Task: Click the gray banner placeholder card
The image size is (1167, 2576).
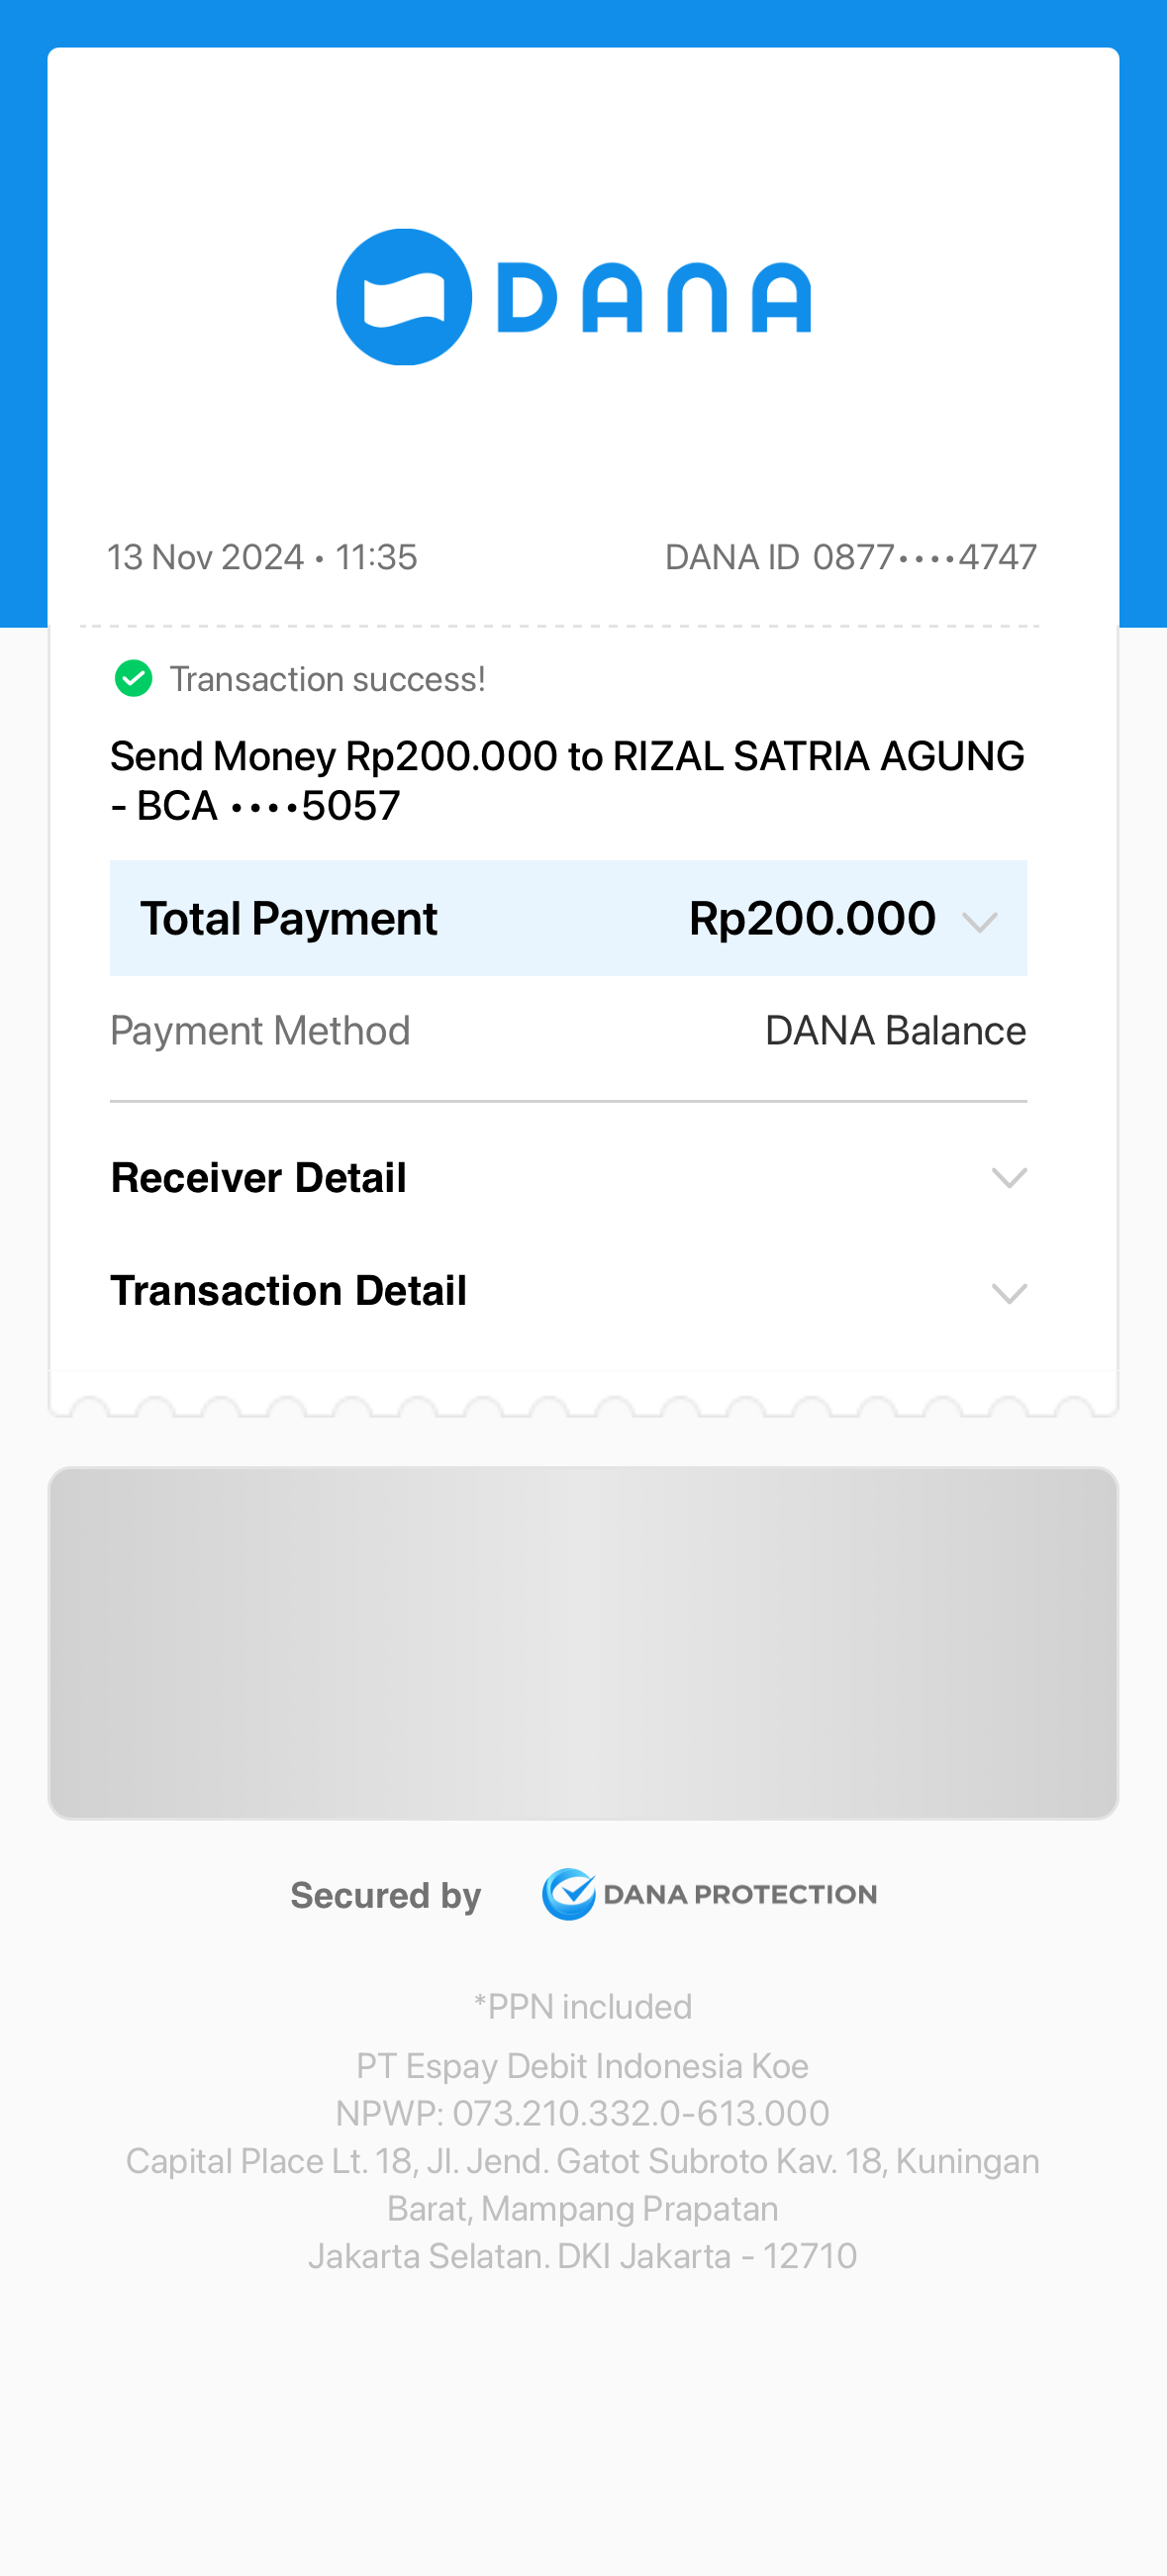Action: point(583,1642)
